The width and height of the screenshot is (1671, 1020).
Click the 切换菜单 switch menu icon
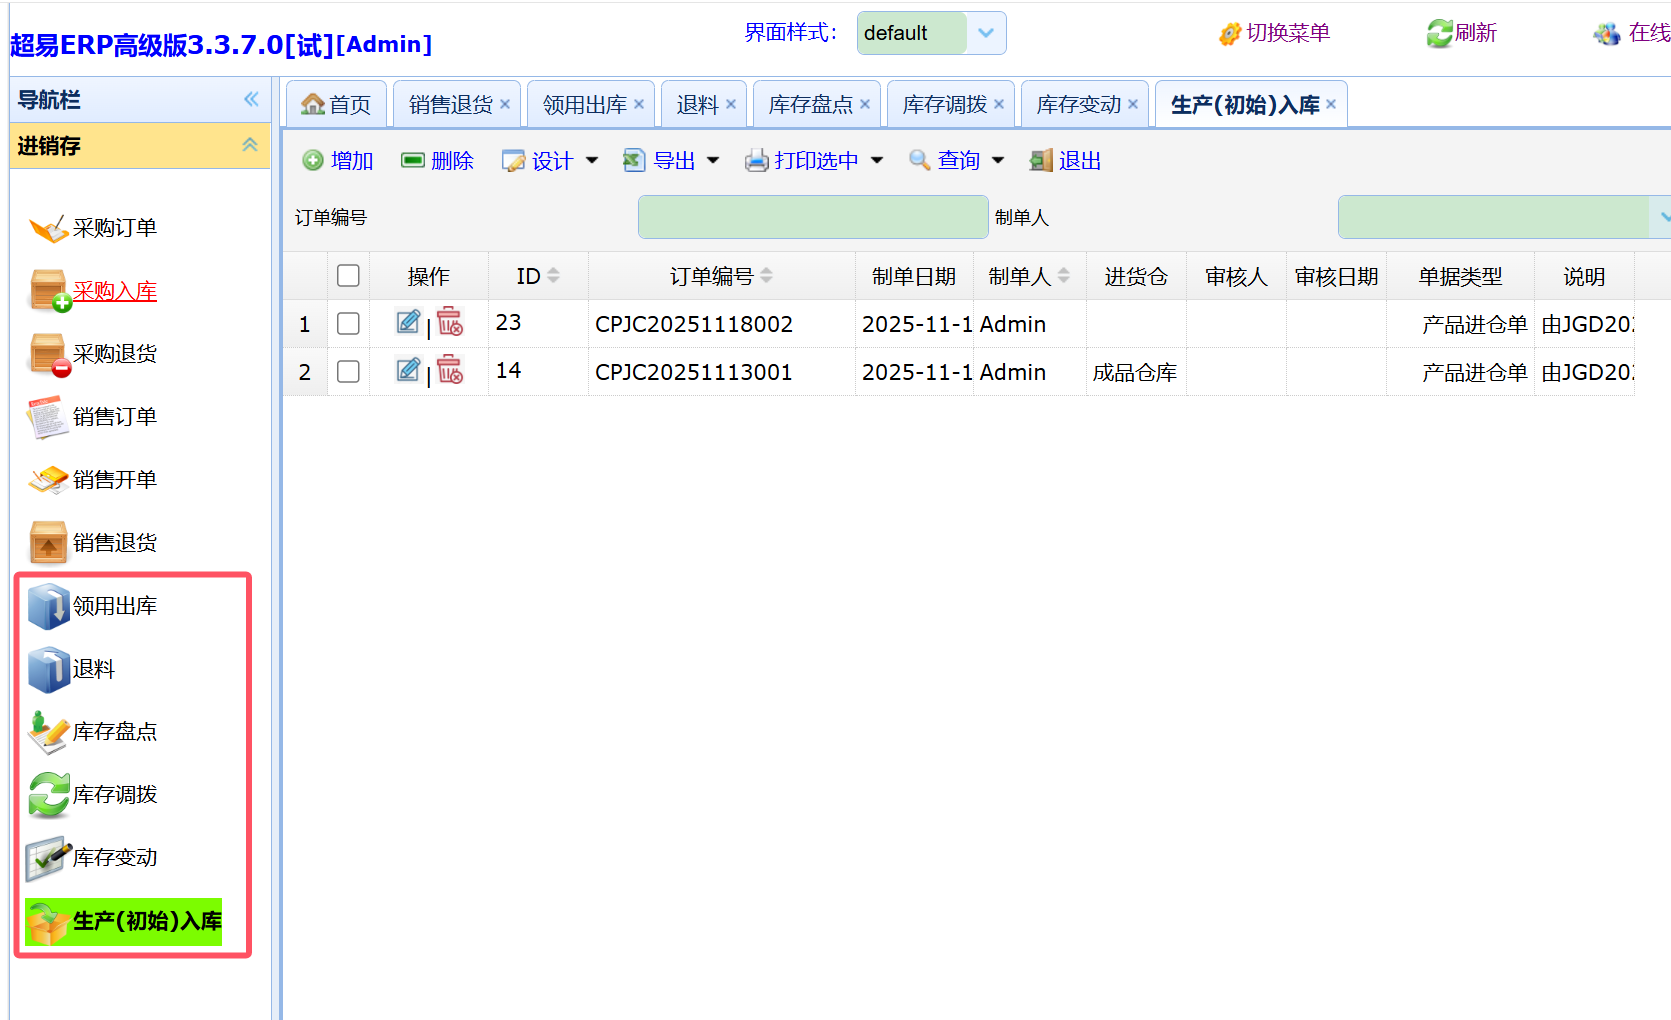point(1230,34)
